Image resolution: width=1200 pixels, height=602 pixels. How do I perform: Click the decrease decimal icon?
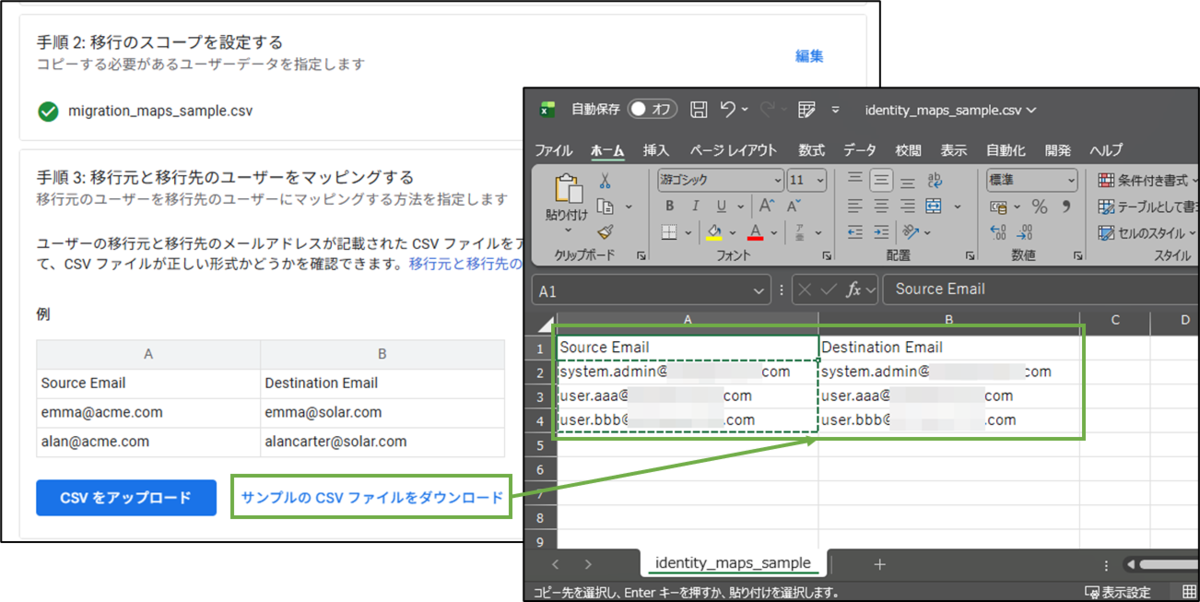[x=1025, y=233]
